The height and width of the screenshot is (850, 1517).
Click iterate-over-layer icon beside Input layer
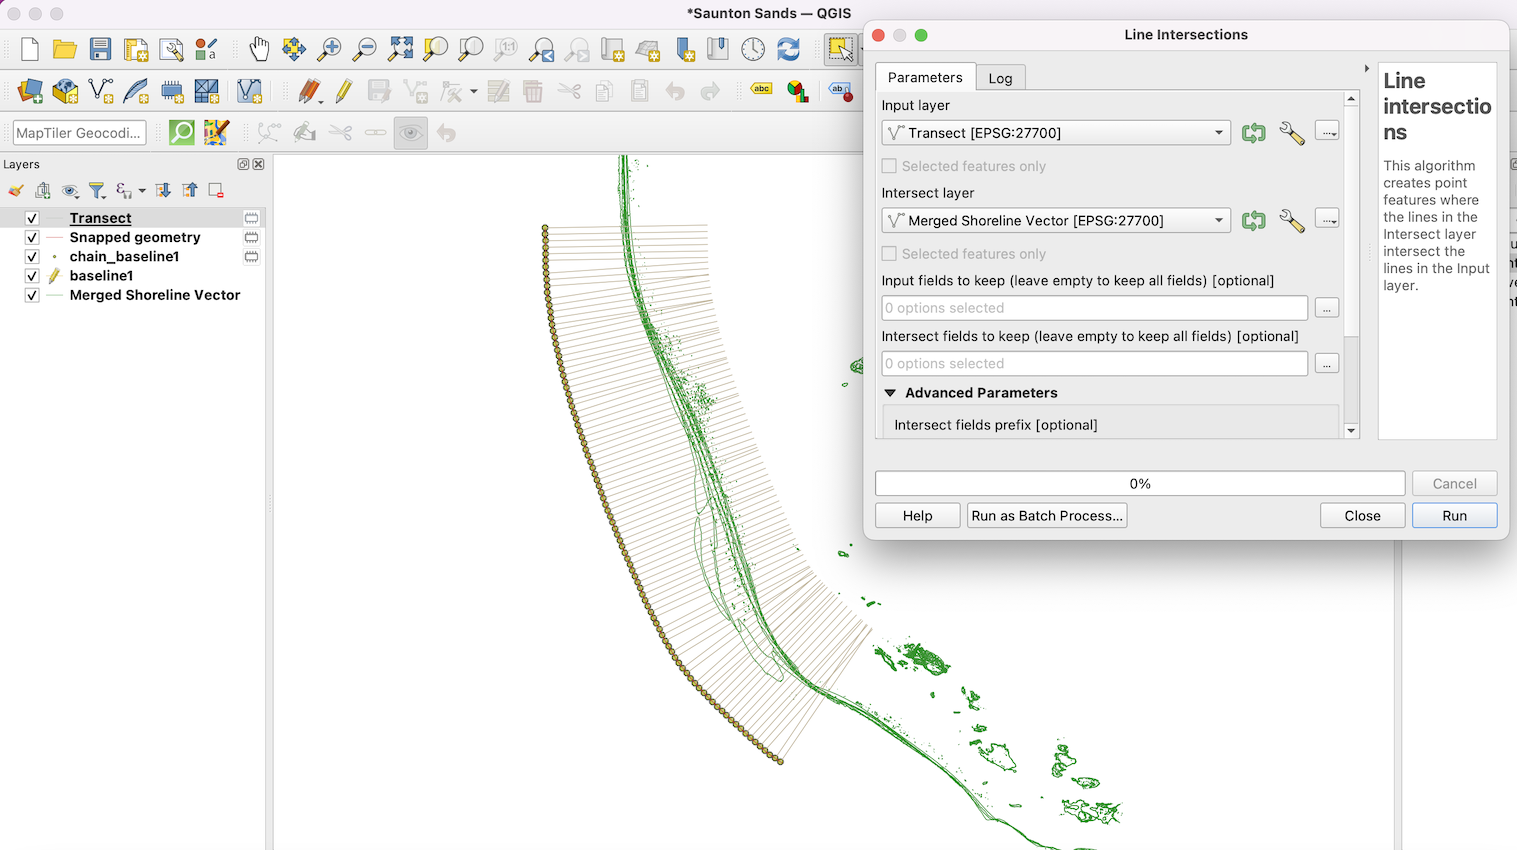pos(1253,133)
